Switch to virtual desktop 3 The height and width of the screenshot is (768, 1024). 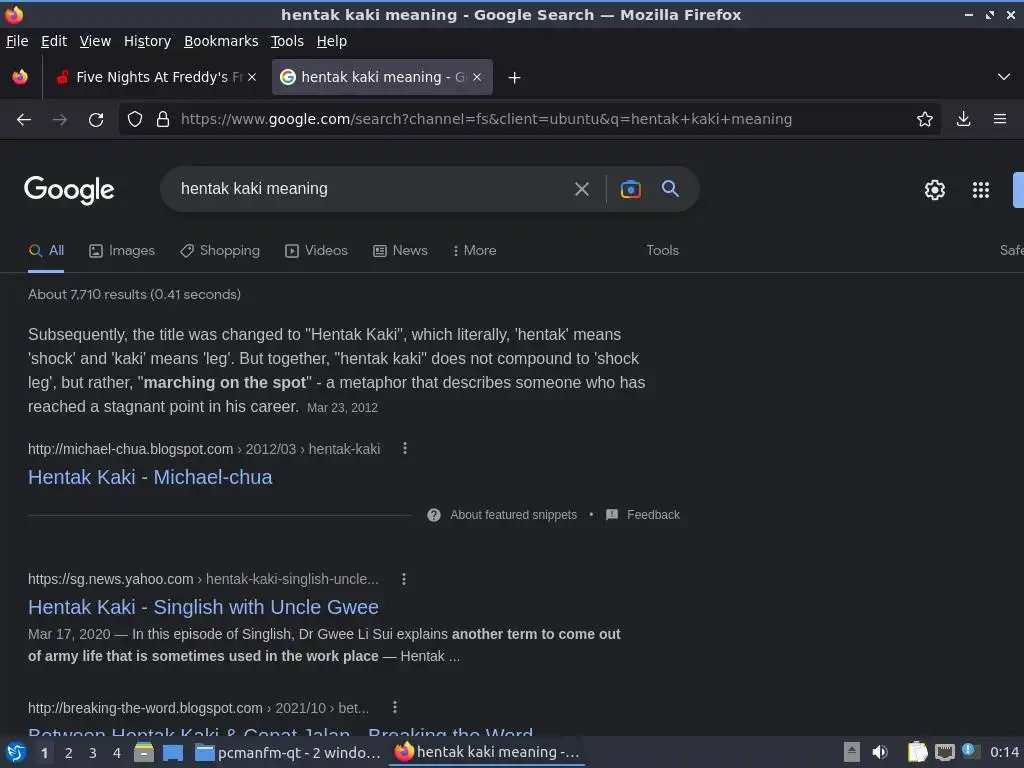pyautogui.click(x=93, y=753)
